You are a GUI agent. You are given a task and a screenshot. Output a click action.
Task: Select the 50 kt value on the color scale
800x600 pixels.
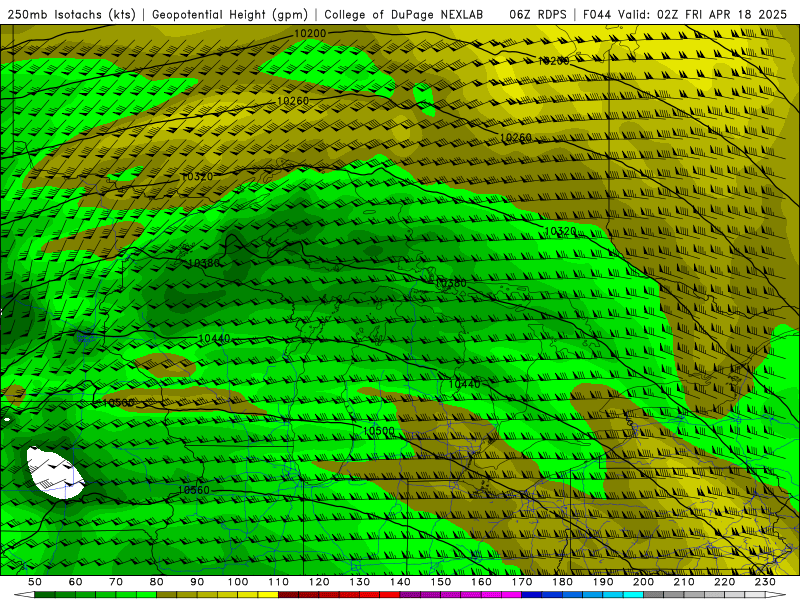(35, 582)
